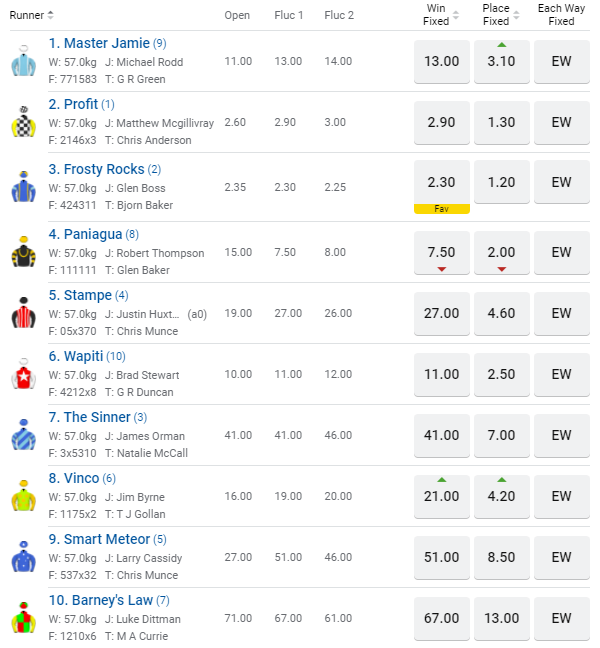
Task: Click Frosty Rocks' blue jockey silk icon
Action: point(23,187)
